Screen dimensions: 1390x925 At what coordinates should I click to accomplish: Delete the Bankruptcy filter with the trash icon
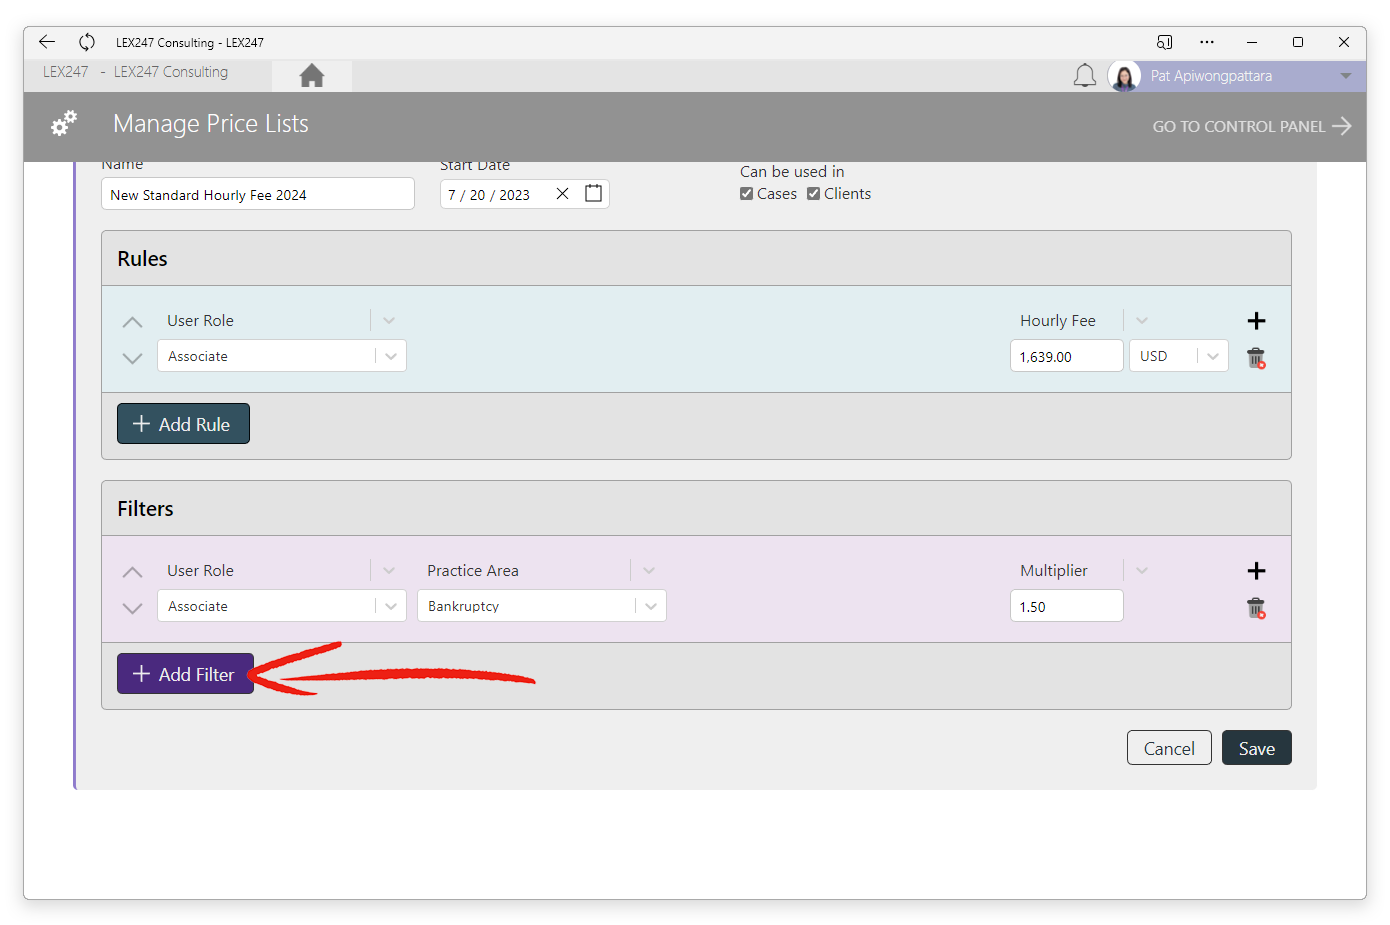point(1256,608)
